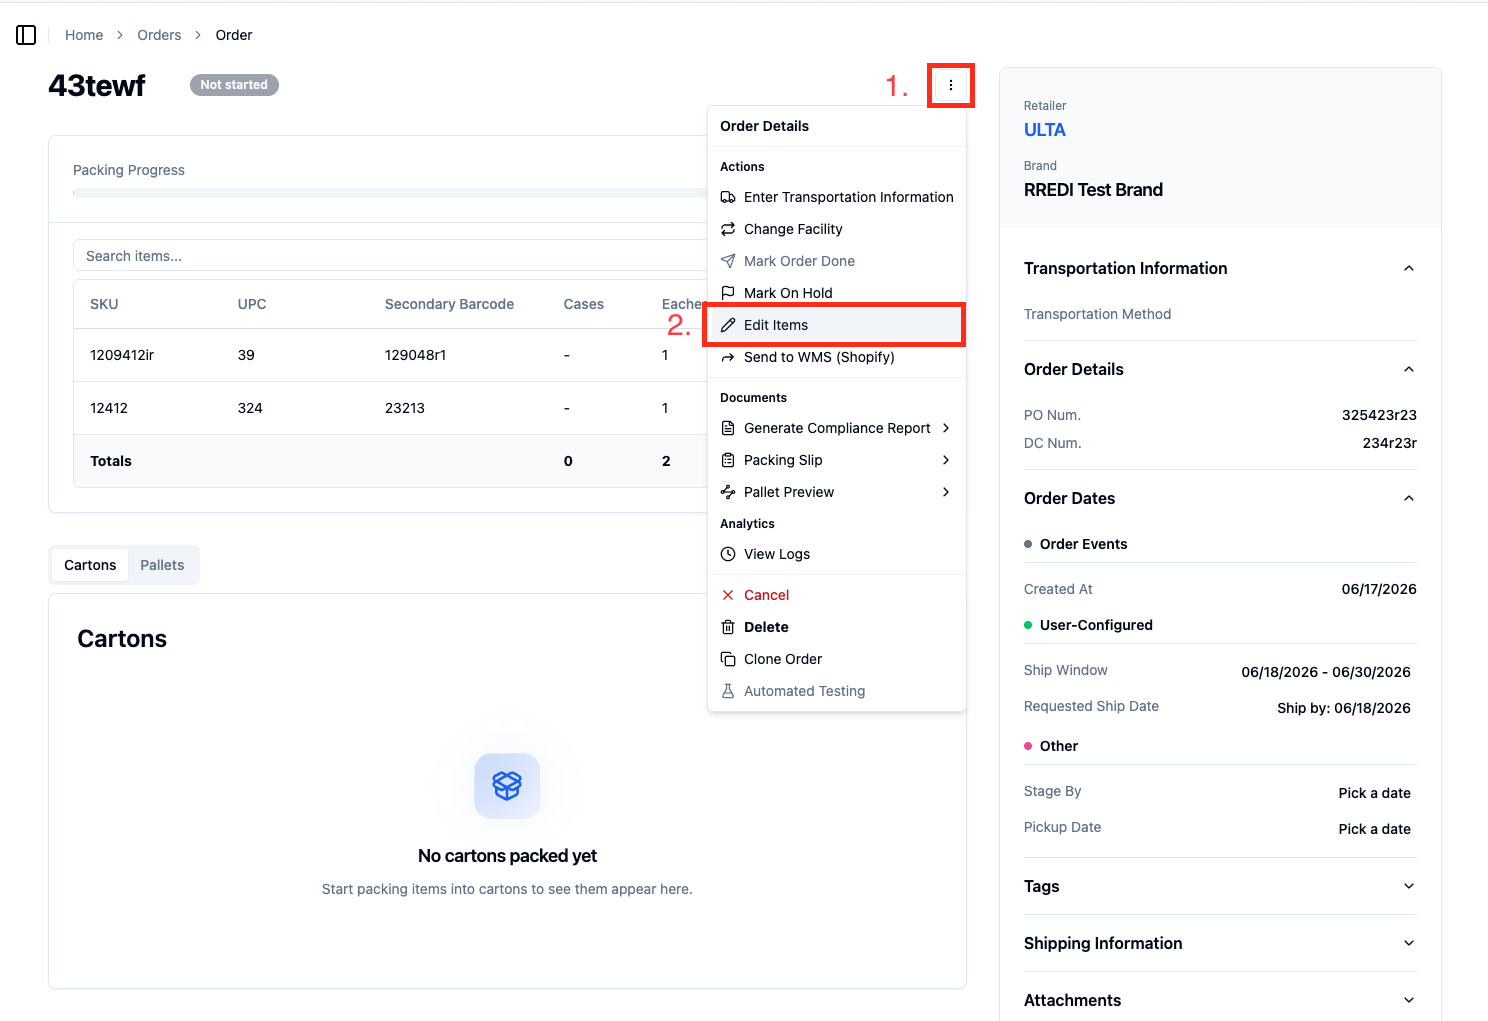This screenshot has width=1488, height=1021.
Task: Click the Packing Progress bar
Action: point(390,192)
